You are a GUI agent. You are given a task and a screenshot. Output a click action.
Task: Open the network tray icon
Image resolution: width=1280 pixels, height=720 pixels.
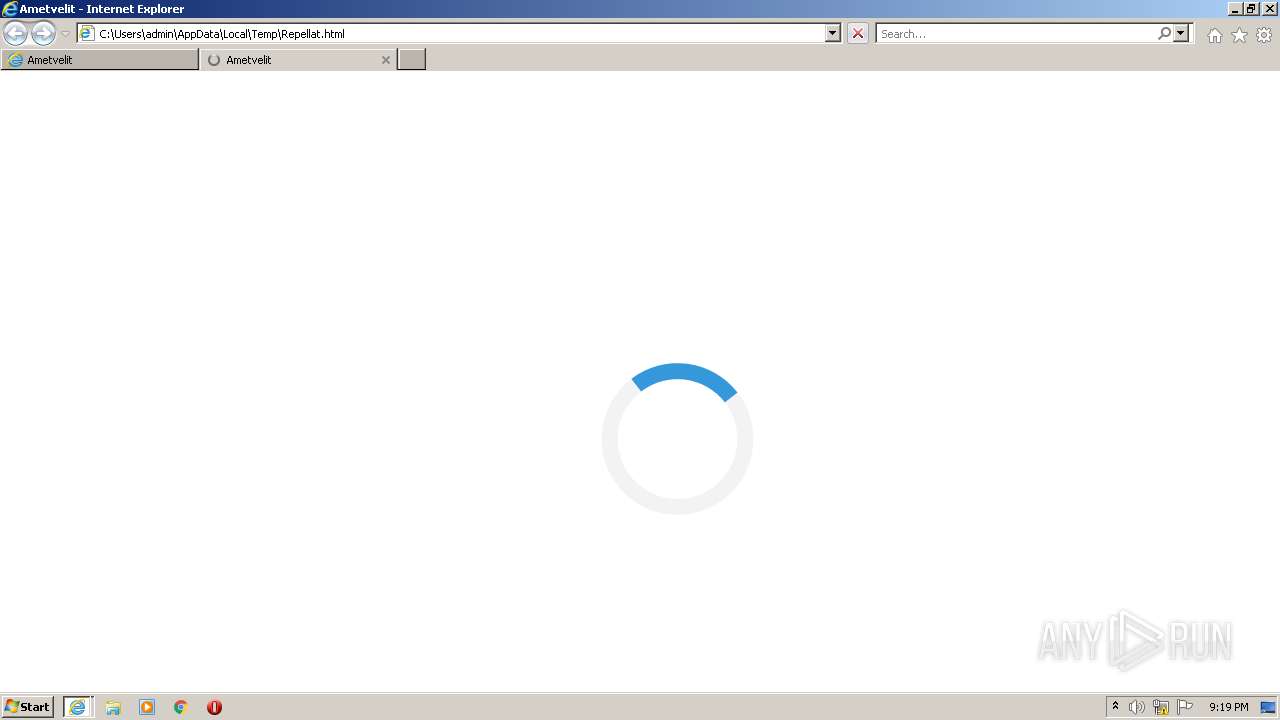point(1161,707)
